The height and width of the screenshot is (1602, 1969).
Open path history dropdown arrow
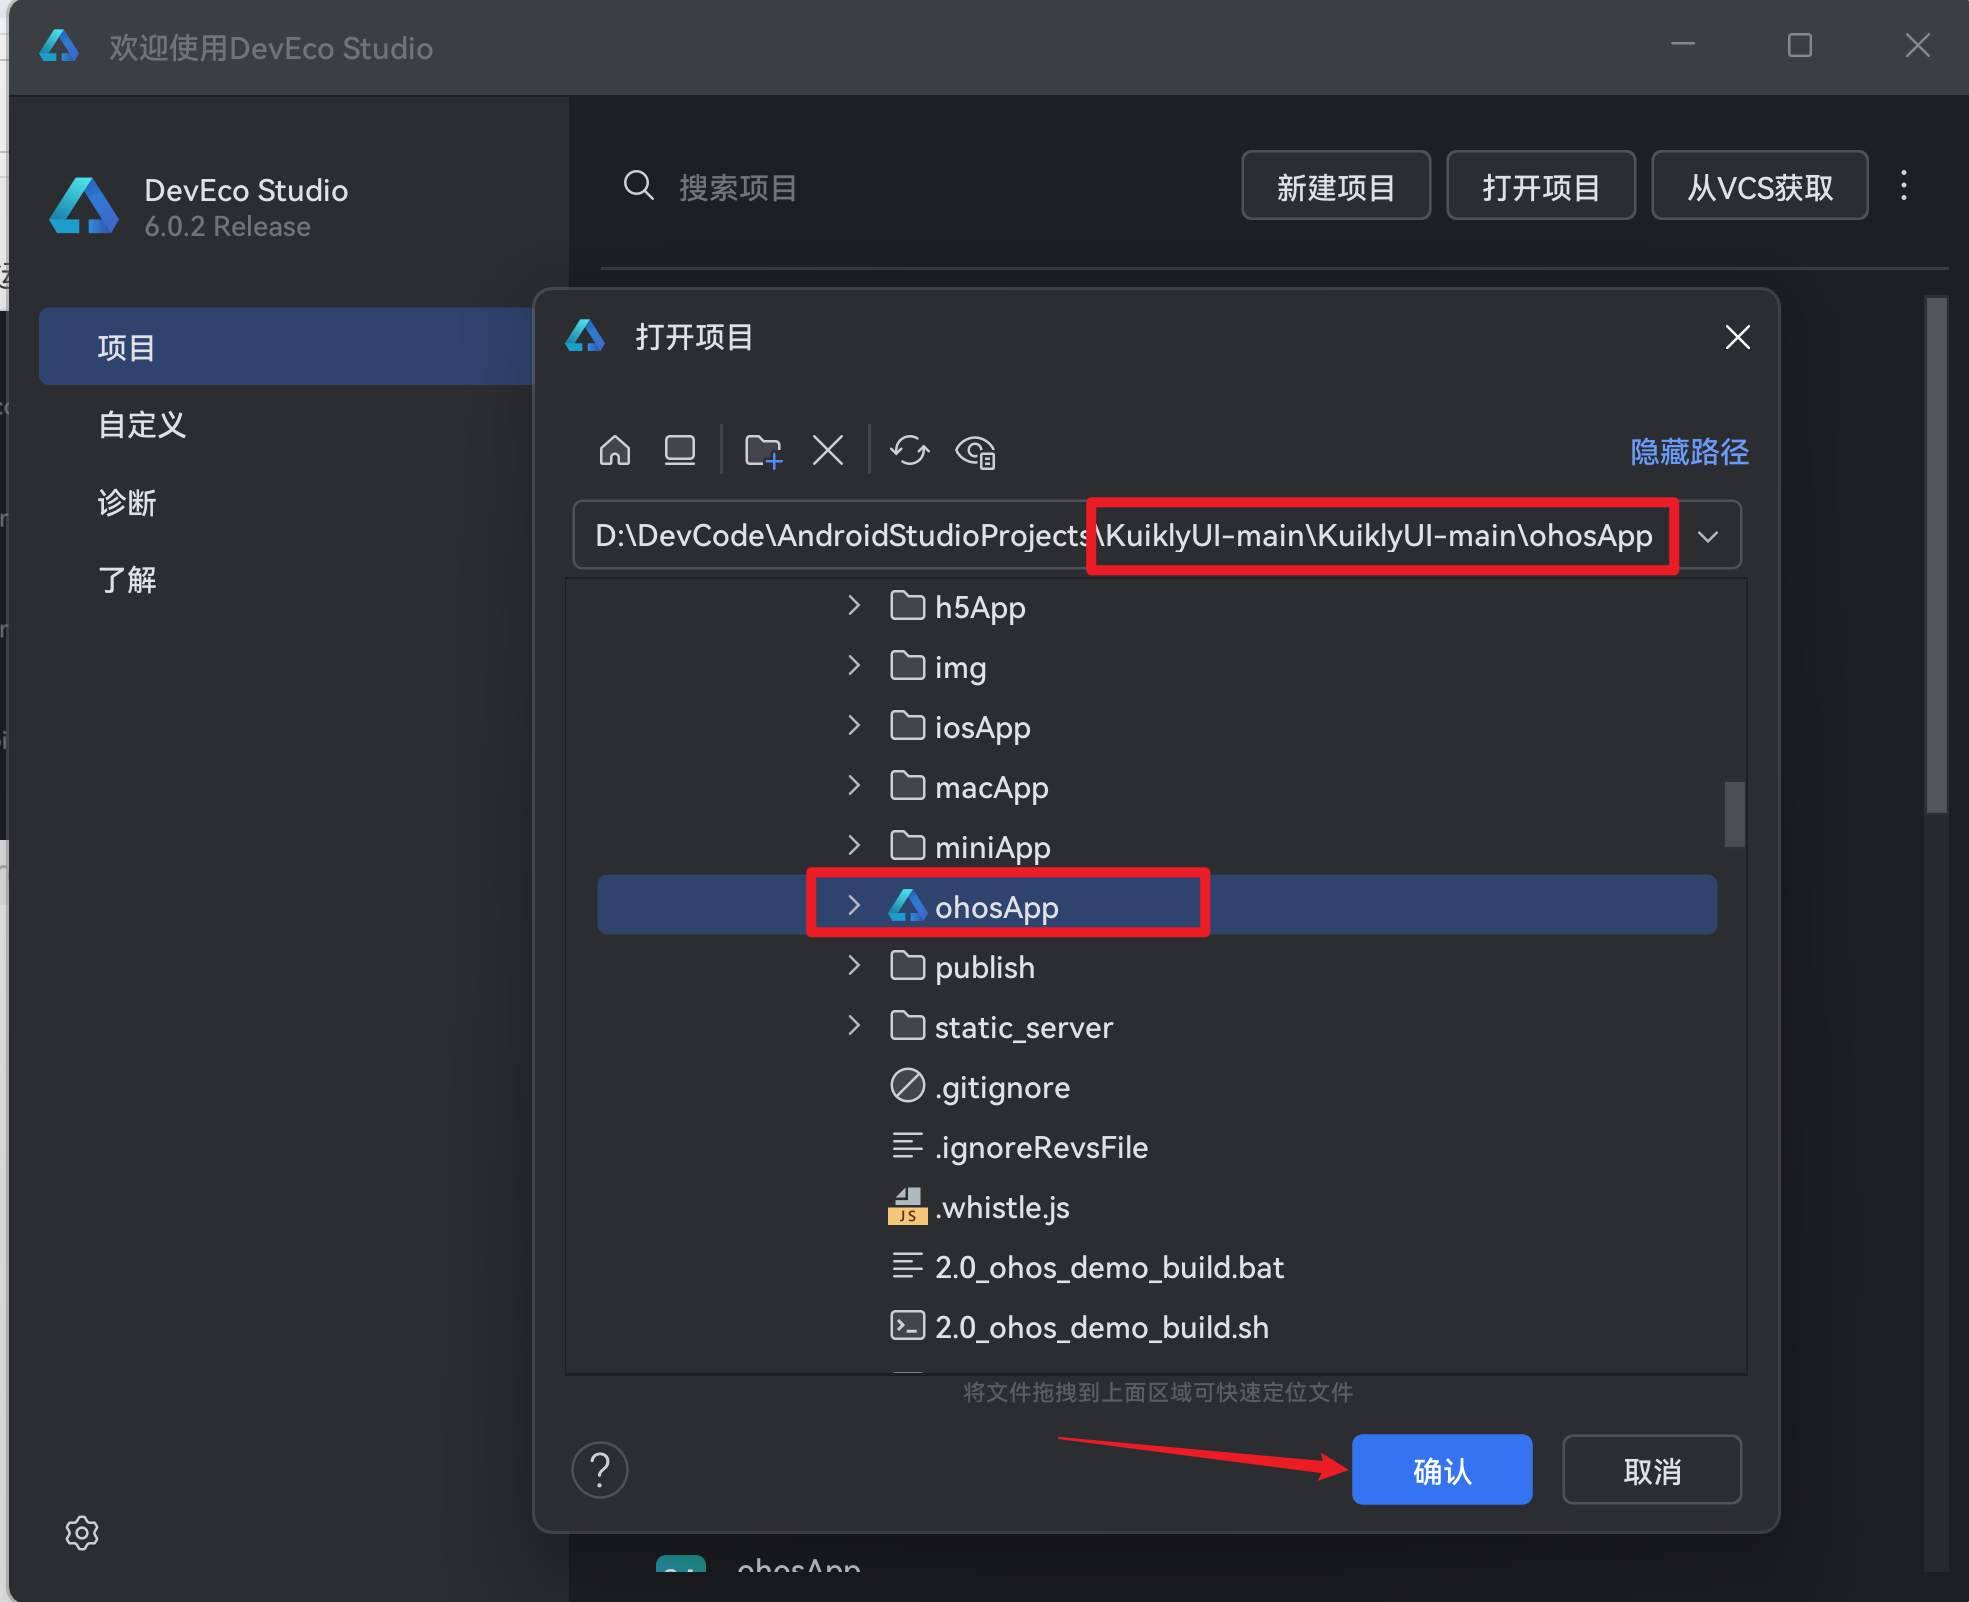pos(1708,537)
